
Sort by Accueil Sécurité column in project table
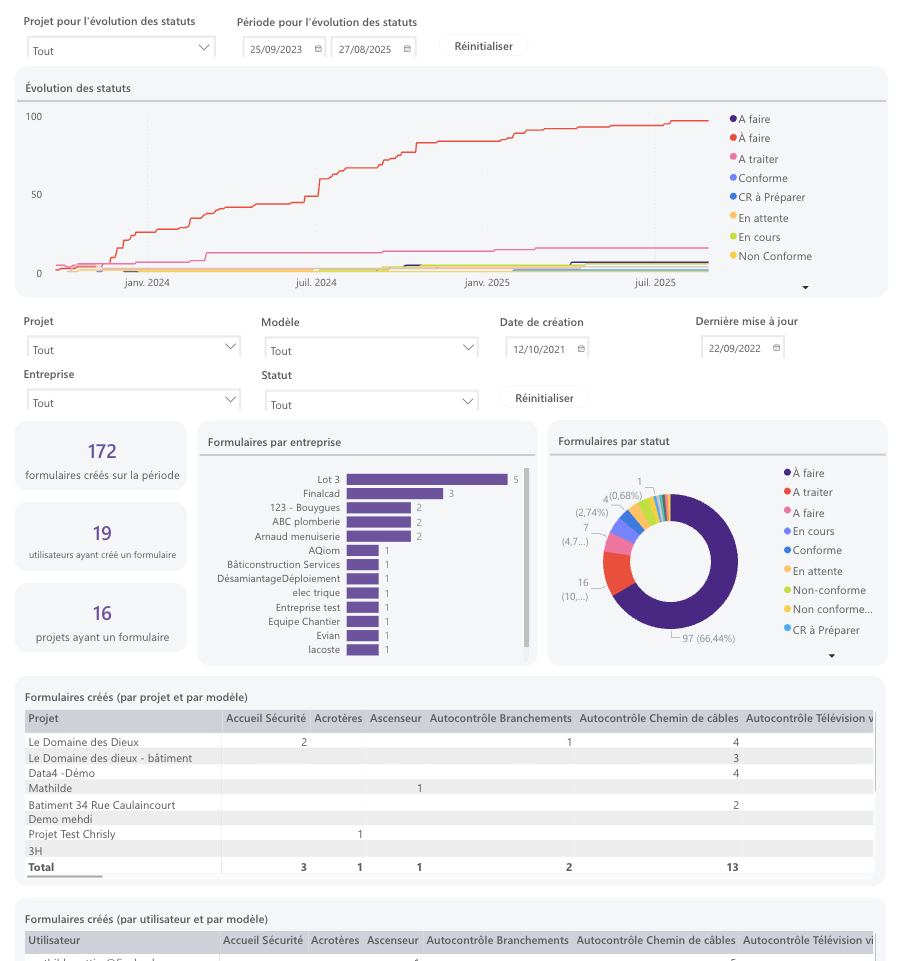point(266,718)
